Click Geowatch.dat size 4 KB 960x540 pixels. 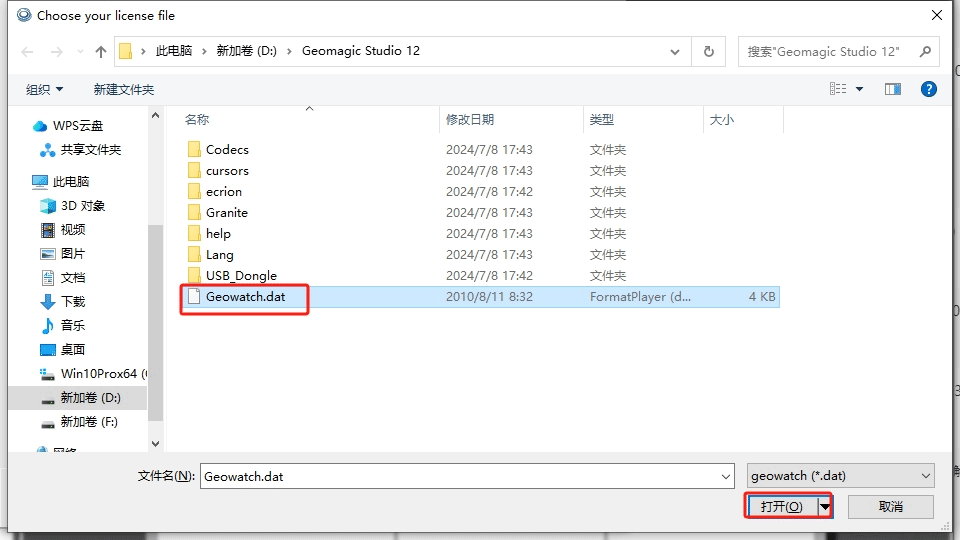tap(762, 297)
